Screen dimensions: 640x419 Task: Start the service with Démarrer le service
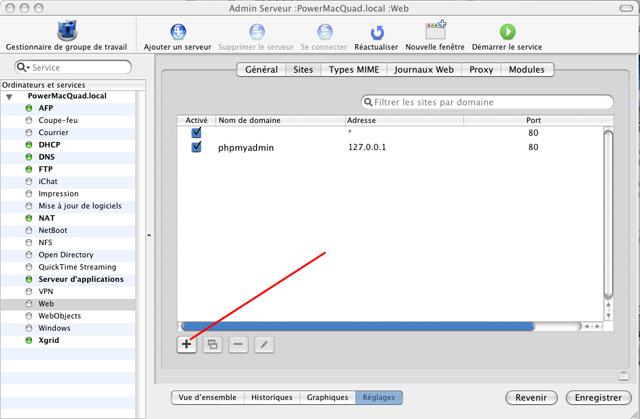(x=507, y=32)
